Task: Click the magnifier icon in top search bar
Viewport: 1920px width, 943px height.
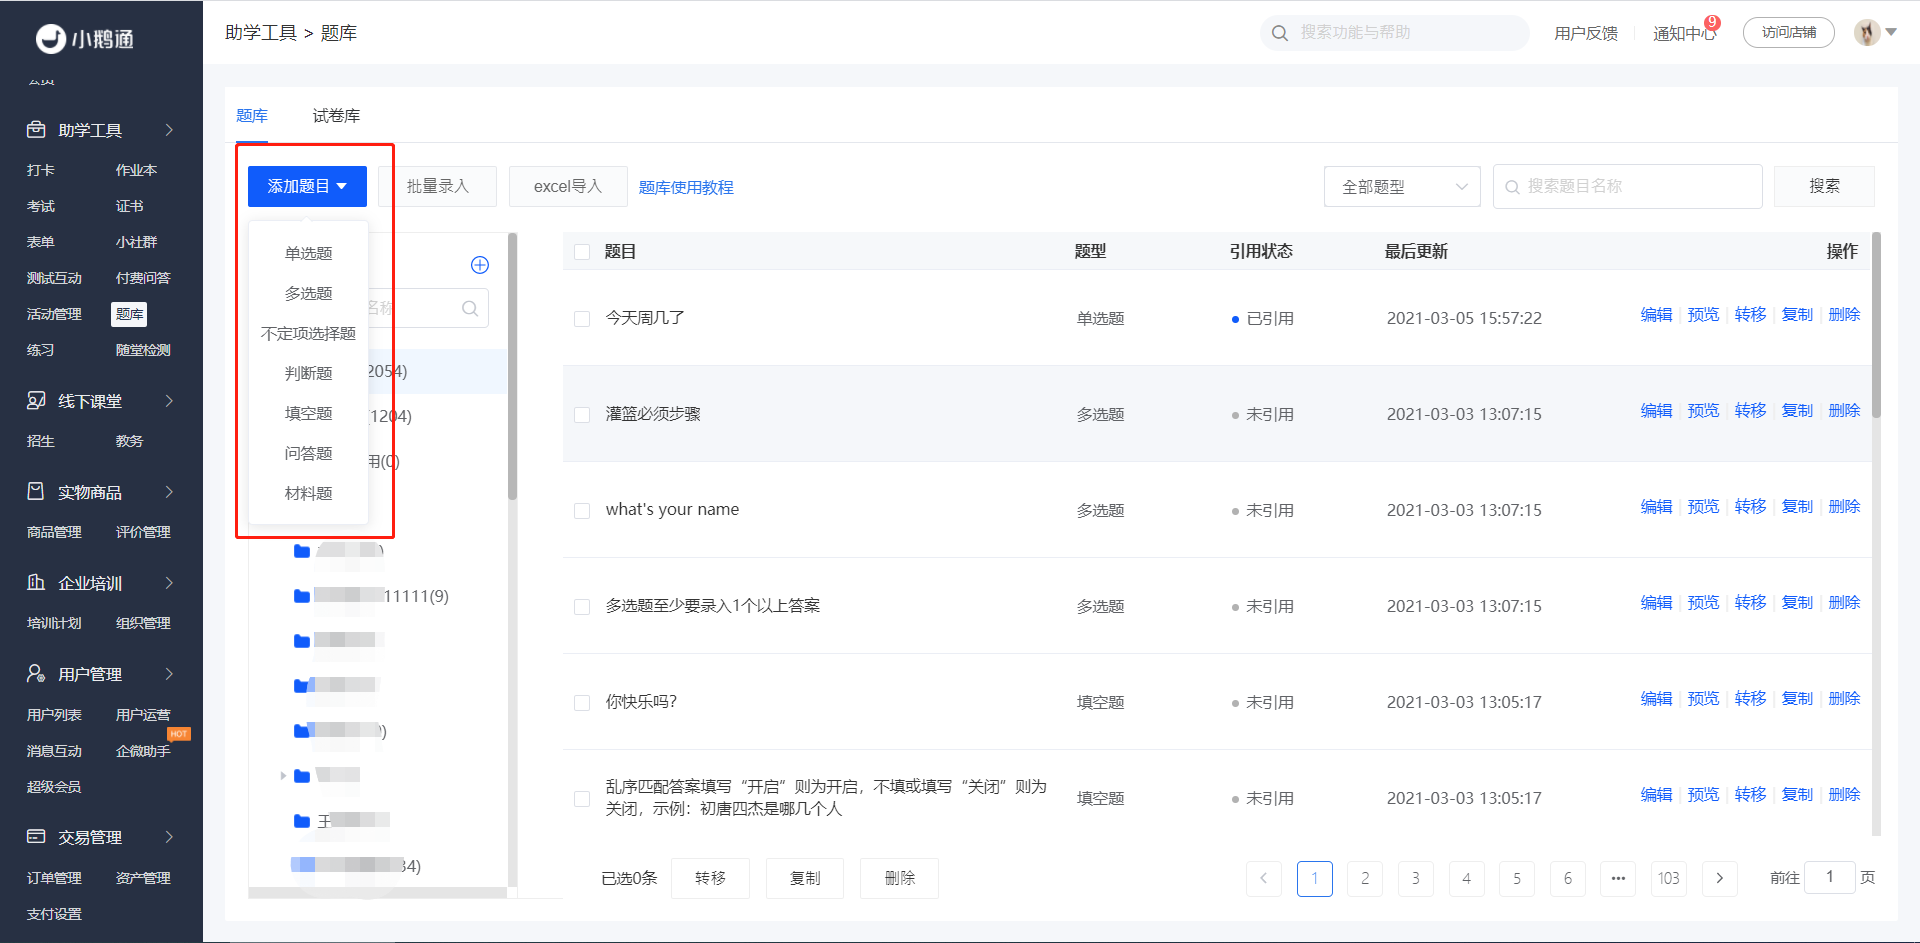Action: [1280, 33]
